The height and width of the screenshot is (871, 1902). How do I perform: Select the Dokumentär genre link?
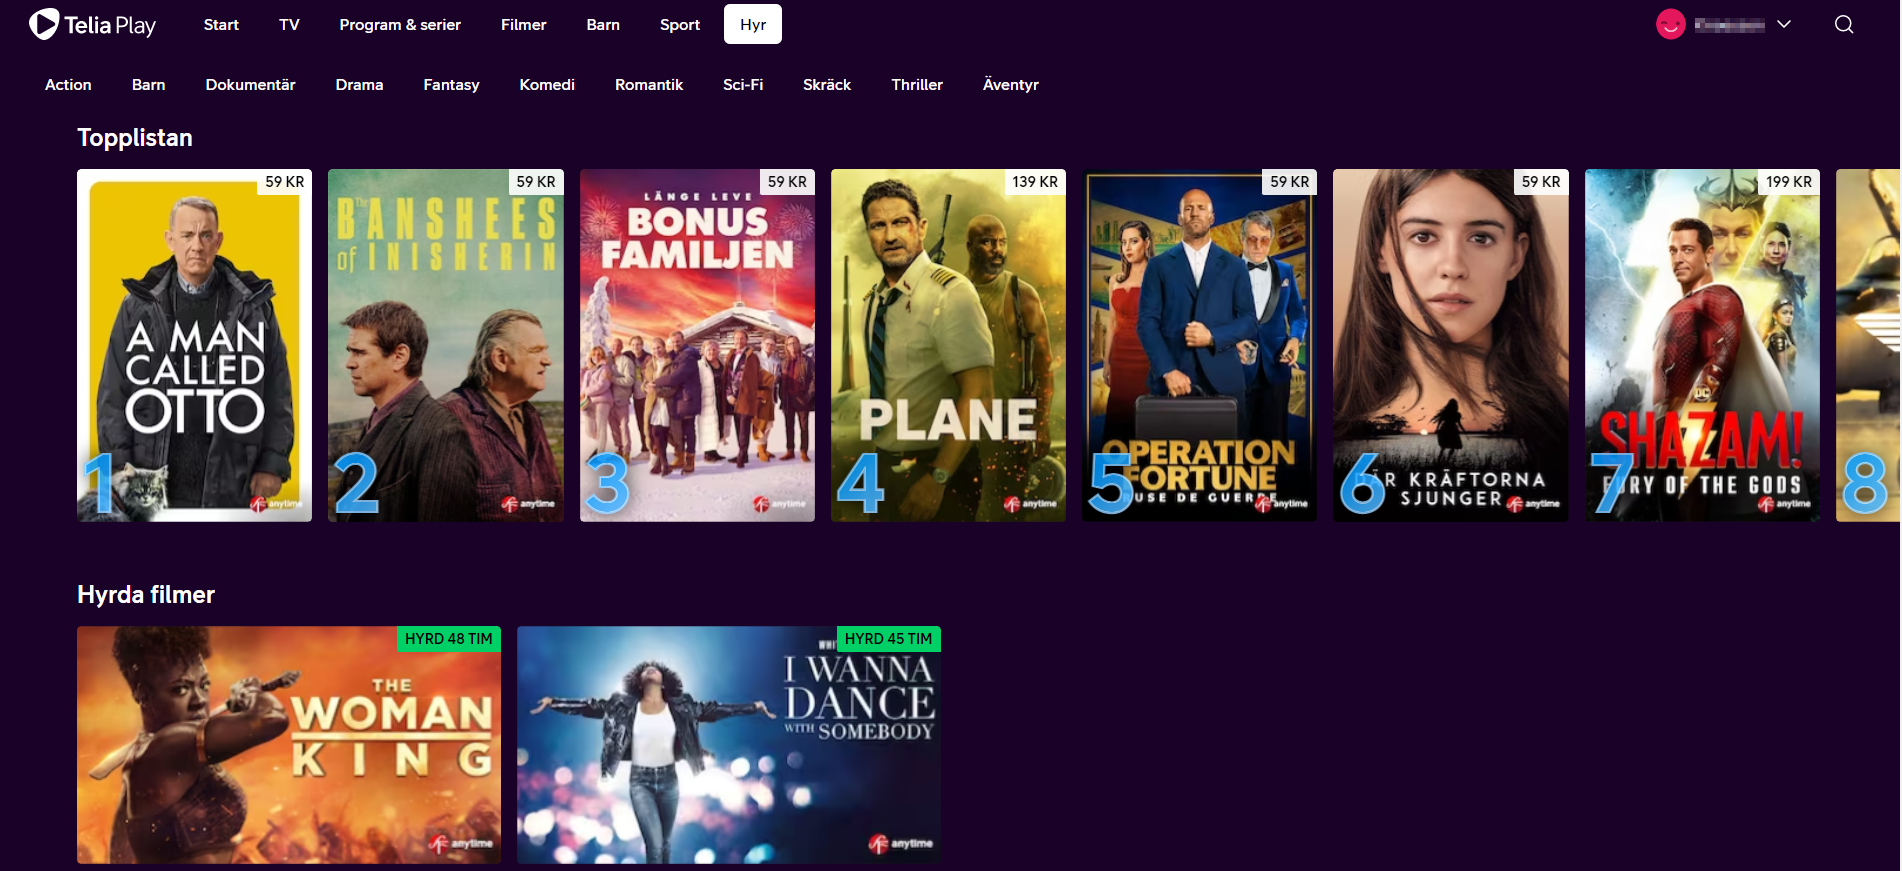click(250, 85)
